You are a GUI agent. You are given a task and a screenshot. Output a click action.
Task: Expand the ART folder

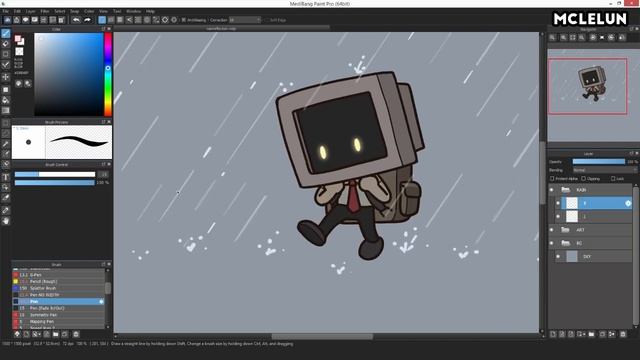pos(565,230)
